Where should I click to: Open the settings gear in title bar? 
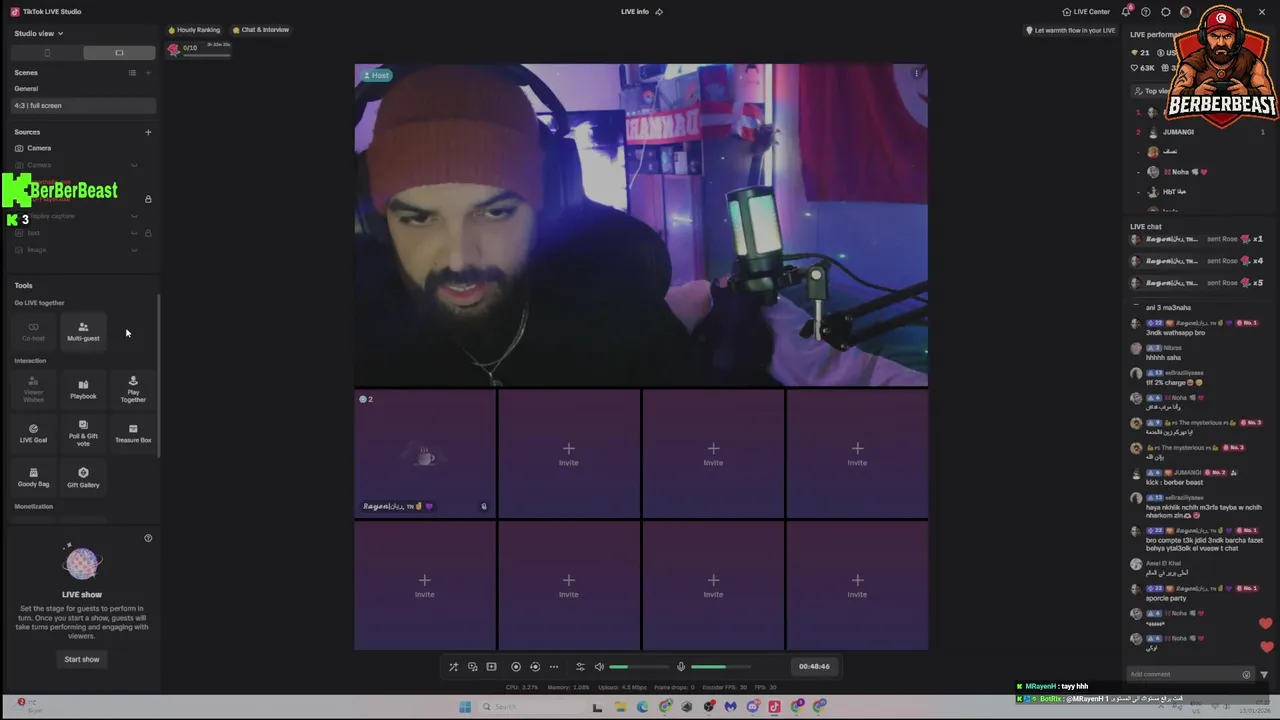1166,12
